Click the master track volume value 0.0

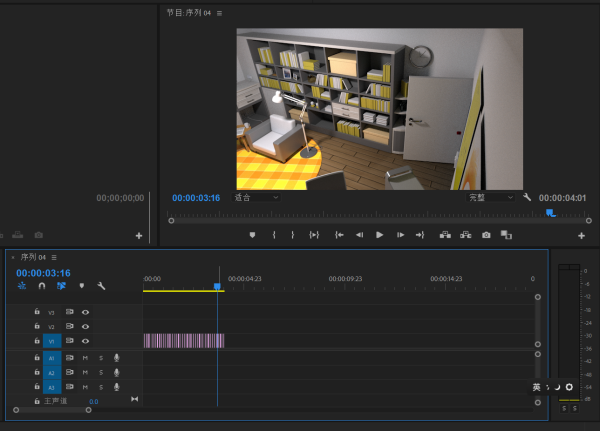coord(93,402)
